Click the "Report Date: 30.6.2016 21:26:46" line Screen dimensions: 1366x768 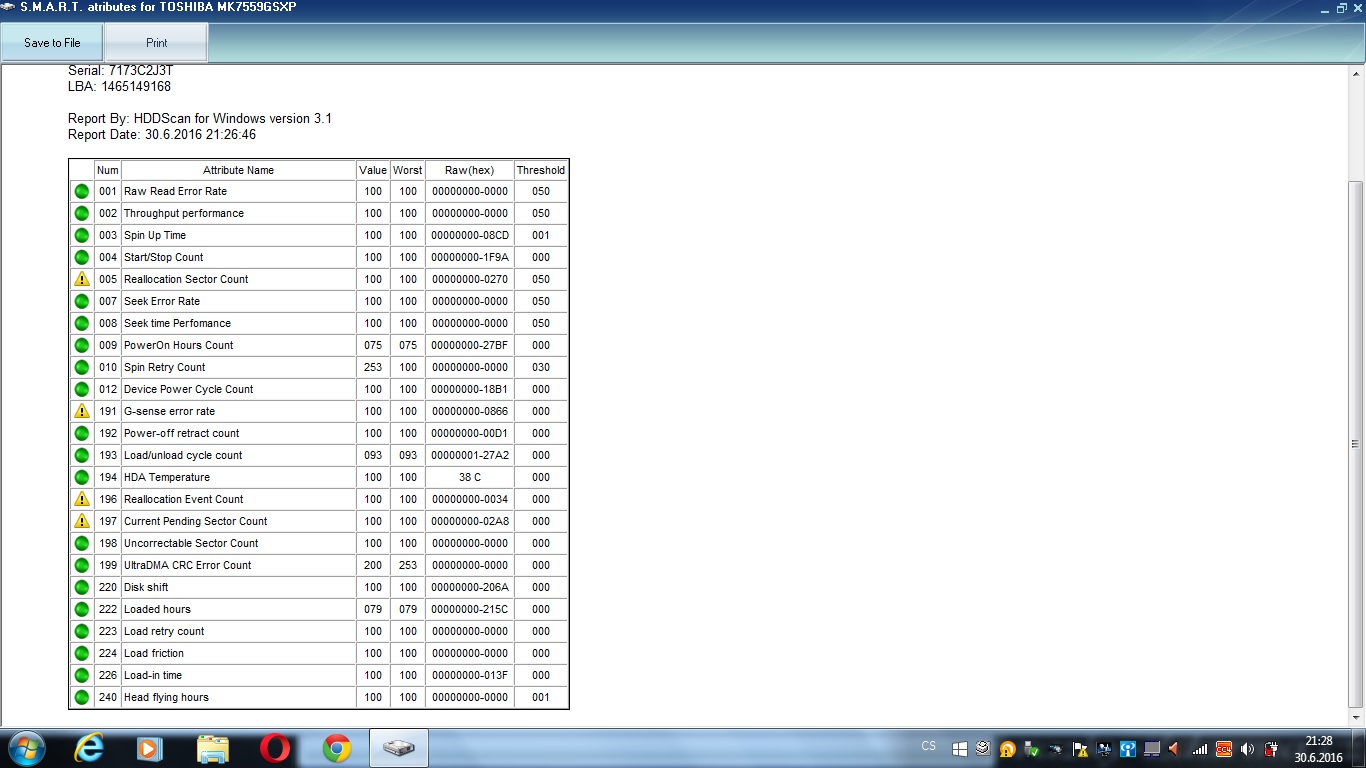tap(162, 134)
